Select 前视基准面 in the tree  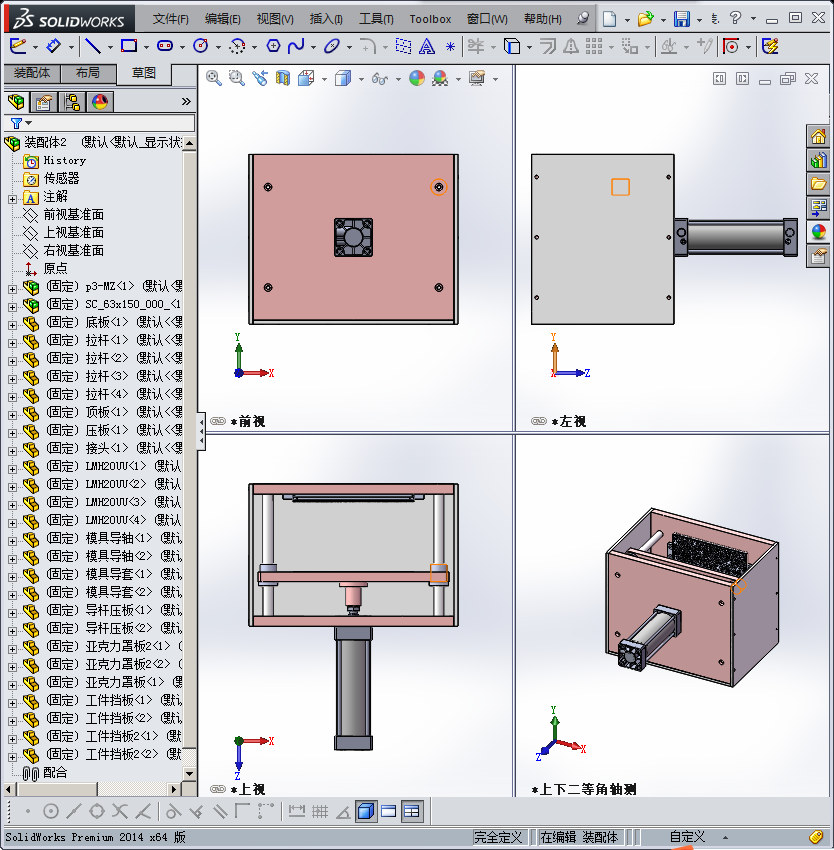tap(73, 215)
